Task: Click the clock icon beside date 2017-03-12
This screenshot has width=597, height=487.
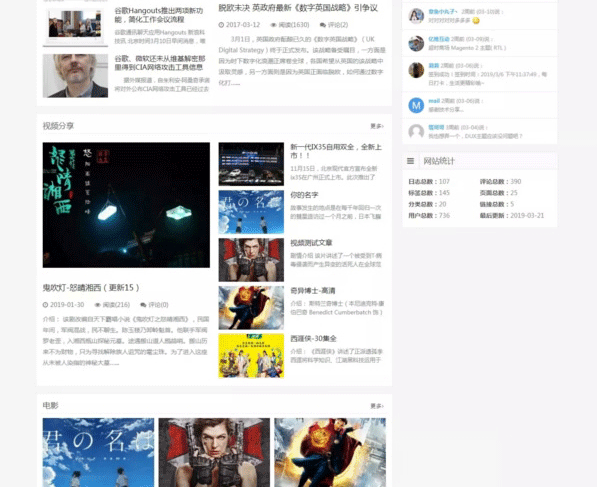Action: pyautogui.click(x=221, y=25)
